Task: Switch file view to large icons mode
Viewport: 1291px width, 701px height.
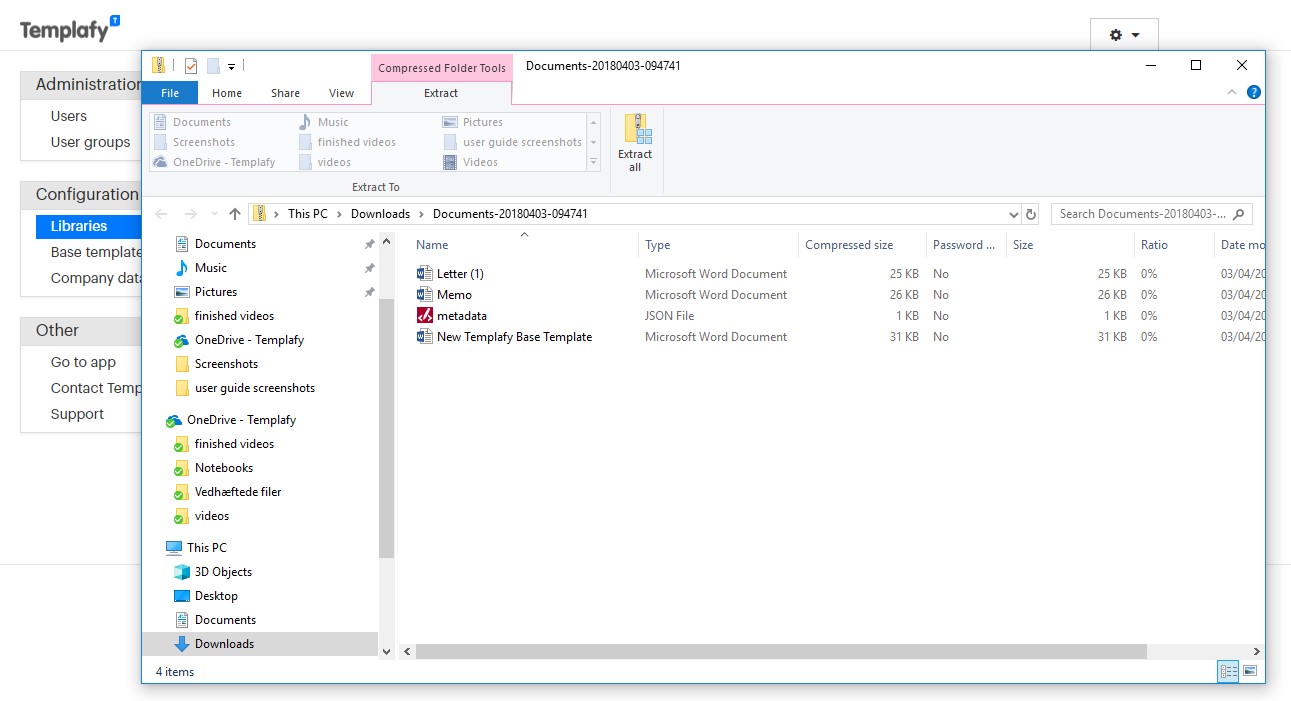Action: pyautogui.click(x=1249, y=671)
